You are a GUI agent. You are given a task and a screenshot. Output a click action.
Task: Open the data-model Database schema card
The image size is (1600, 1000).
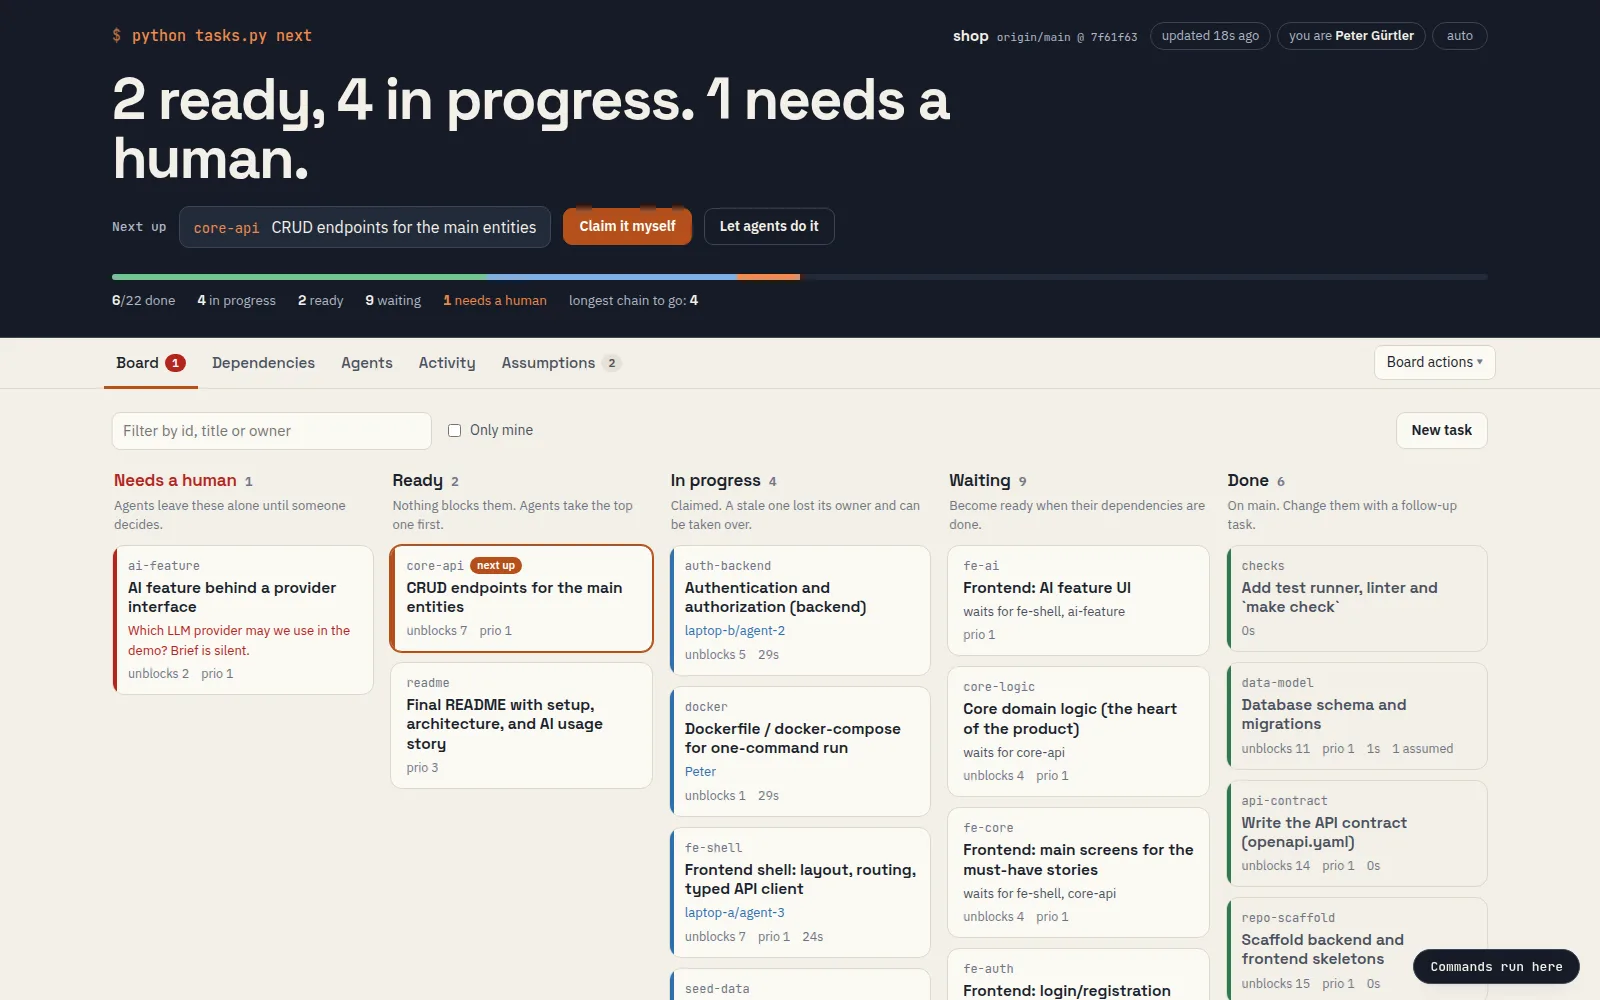[x=1357, y=716]
